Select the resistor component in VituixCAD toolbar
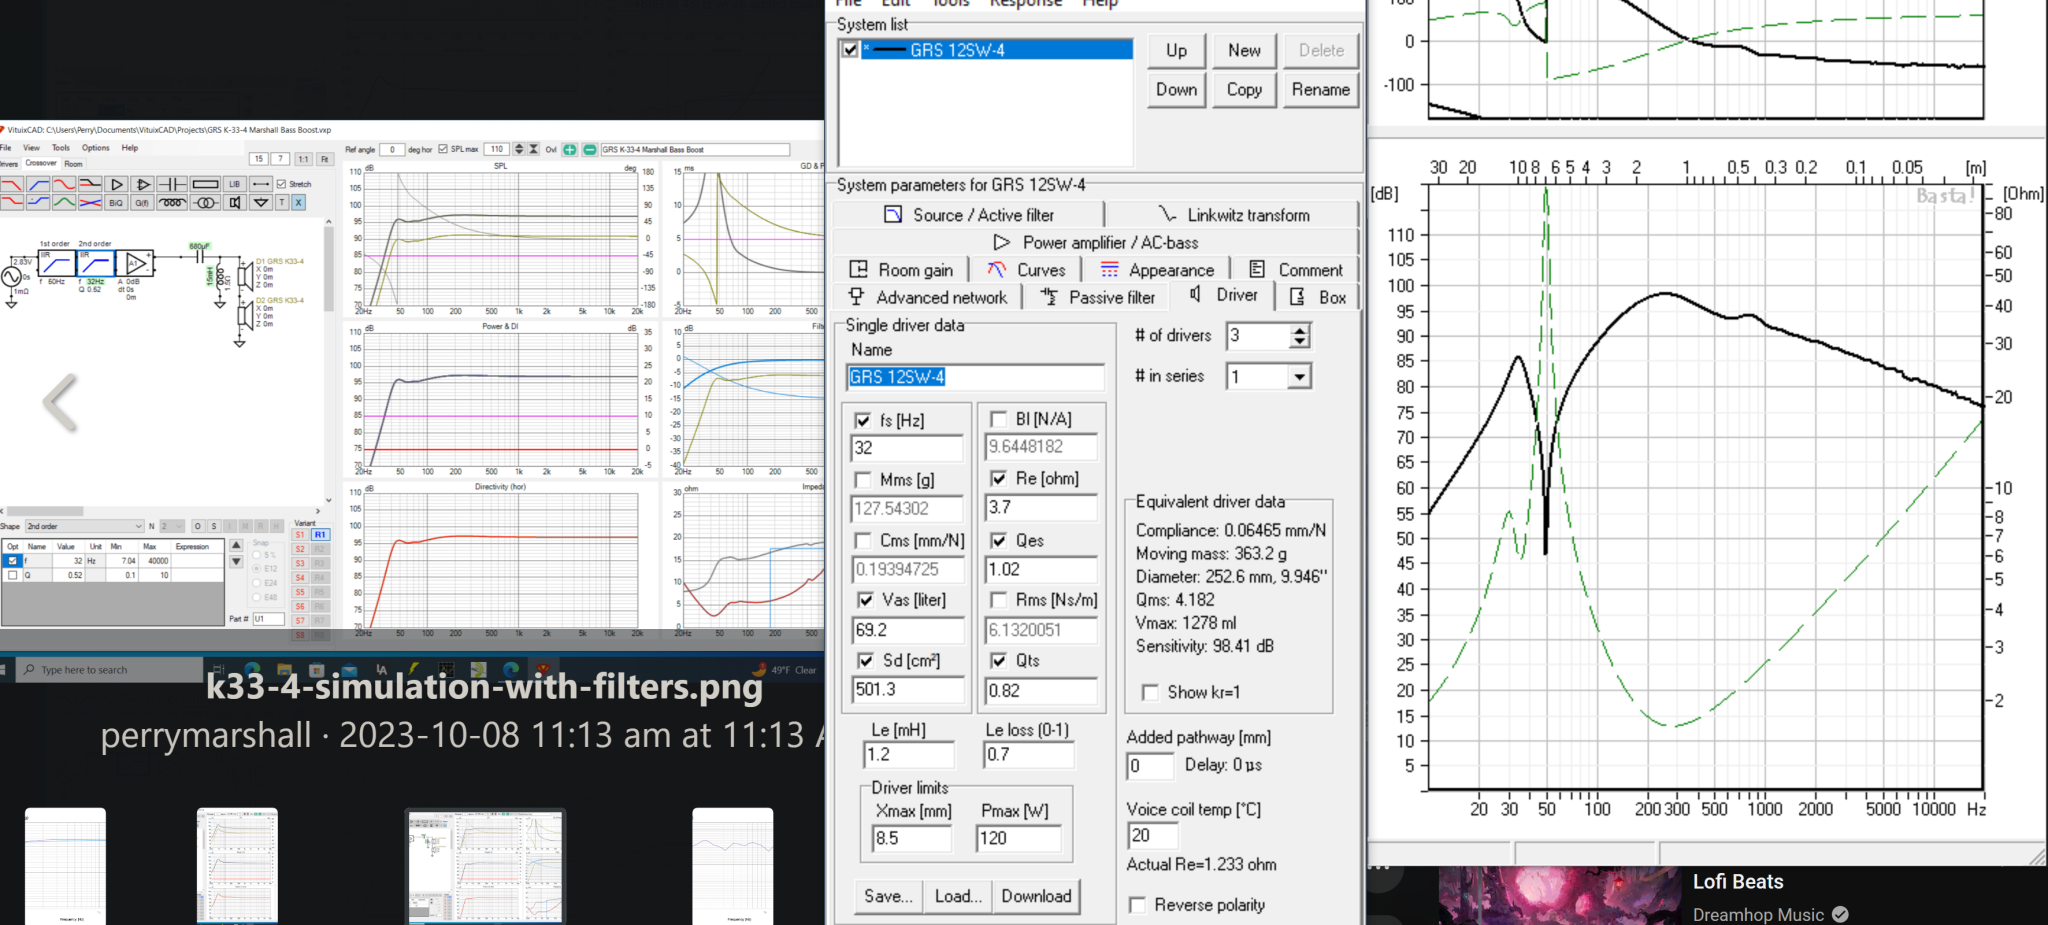 [x=205, y=184]
